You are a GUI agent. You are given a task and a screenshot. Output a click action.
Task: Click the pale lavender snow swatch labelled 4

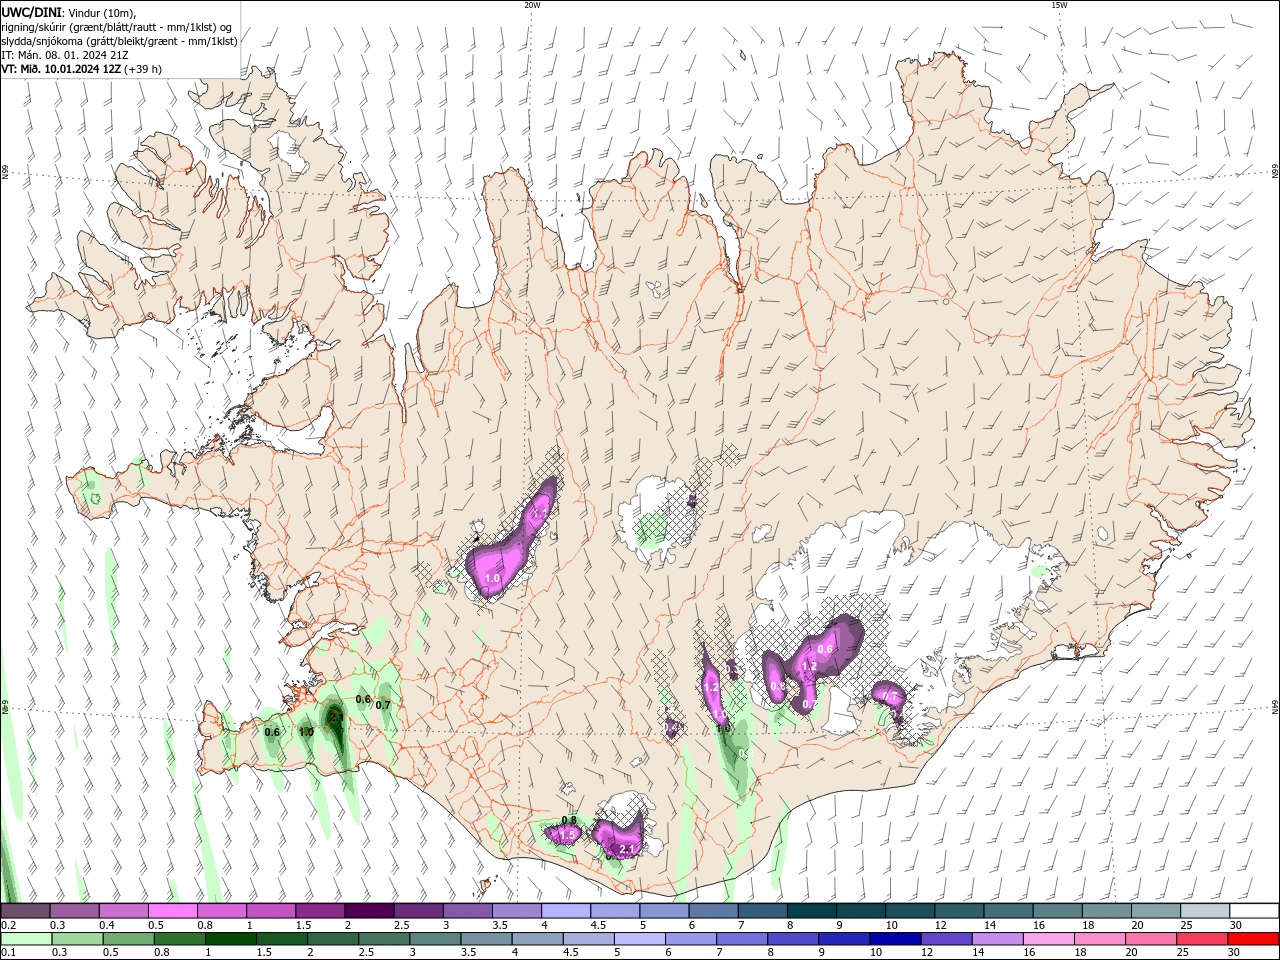pyautogui.click(x=565, y=910)
